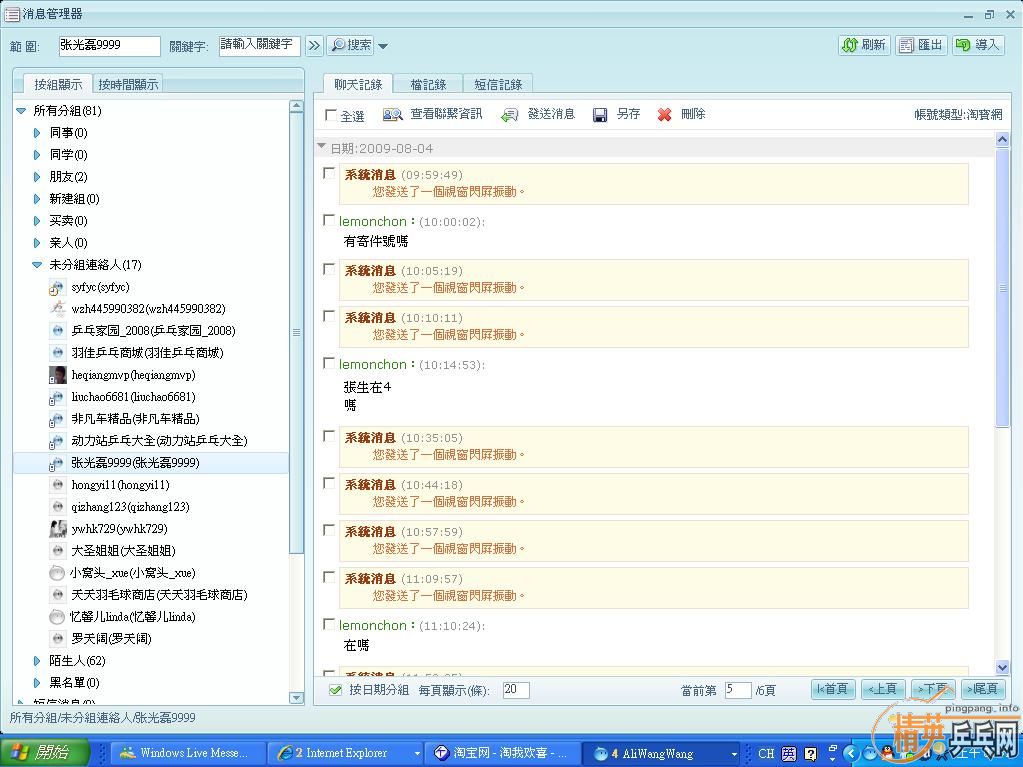Viewport: 1023px width, 767px height.
Task: Check the lemonchon message at 10:14:53
Action: [x=329, y=363]
